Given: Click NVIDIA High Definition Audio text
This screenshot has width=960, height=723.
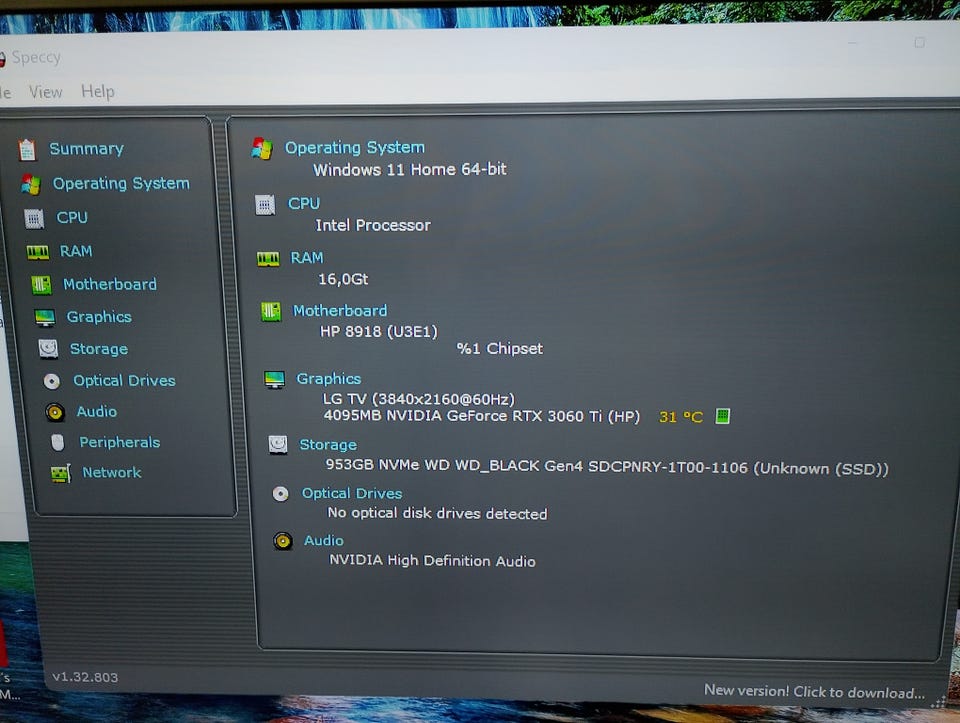Looking at the screenshot, I should click(432, 560).
